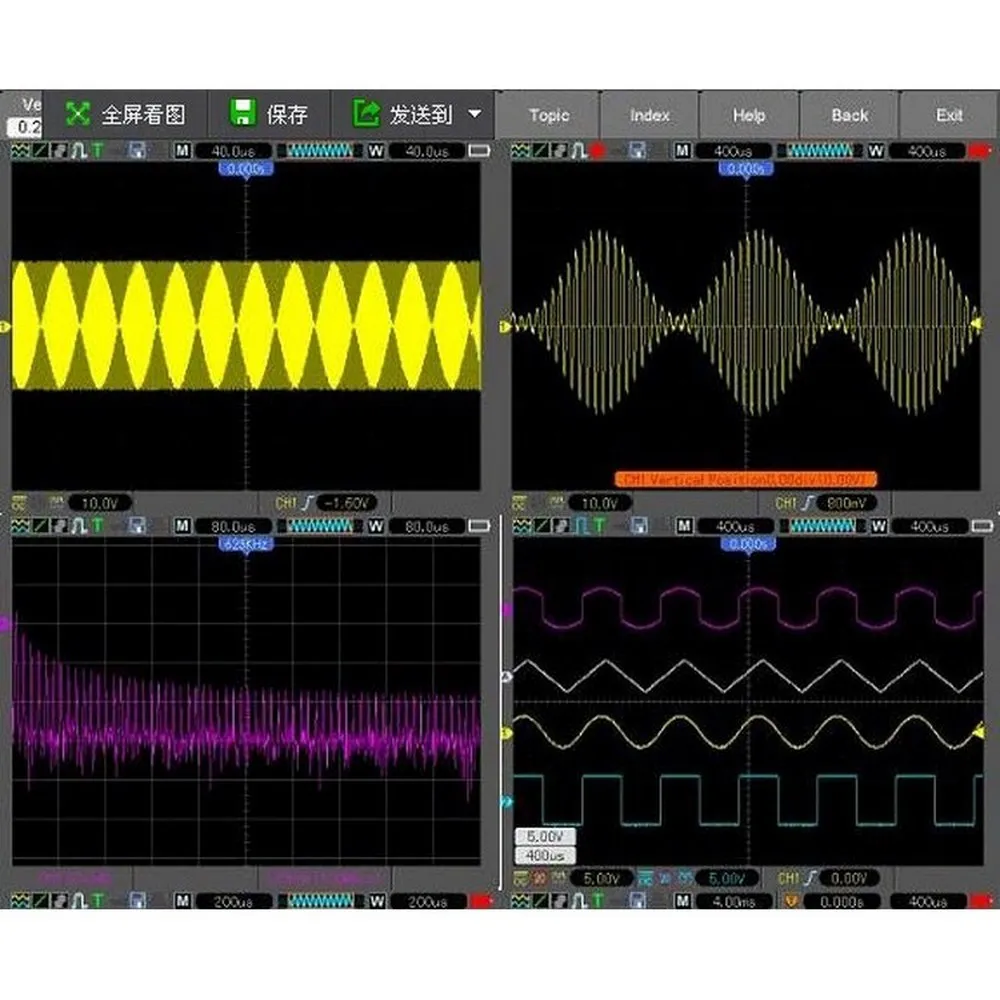Toggle the green T trigger indicator in bottom-left scope
The width and height of the screenshot is (1000, 1000).
[98, 526]
